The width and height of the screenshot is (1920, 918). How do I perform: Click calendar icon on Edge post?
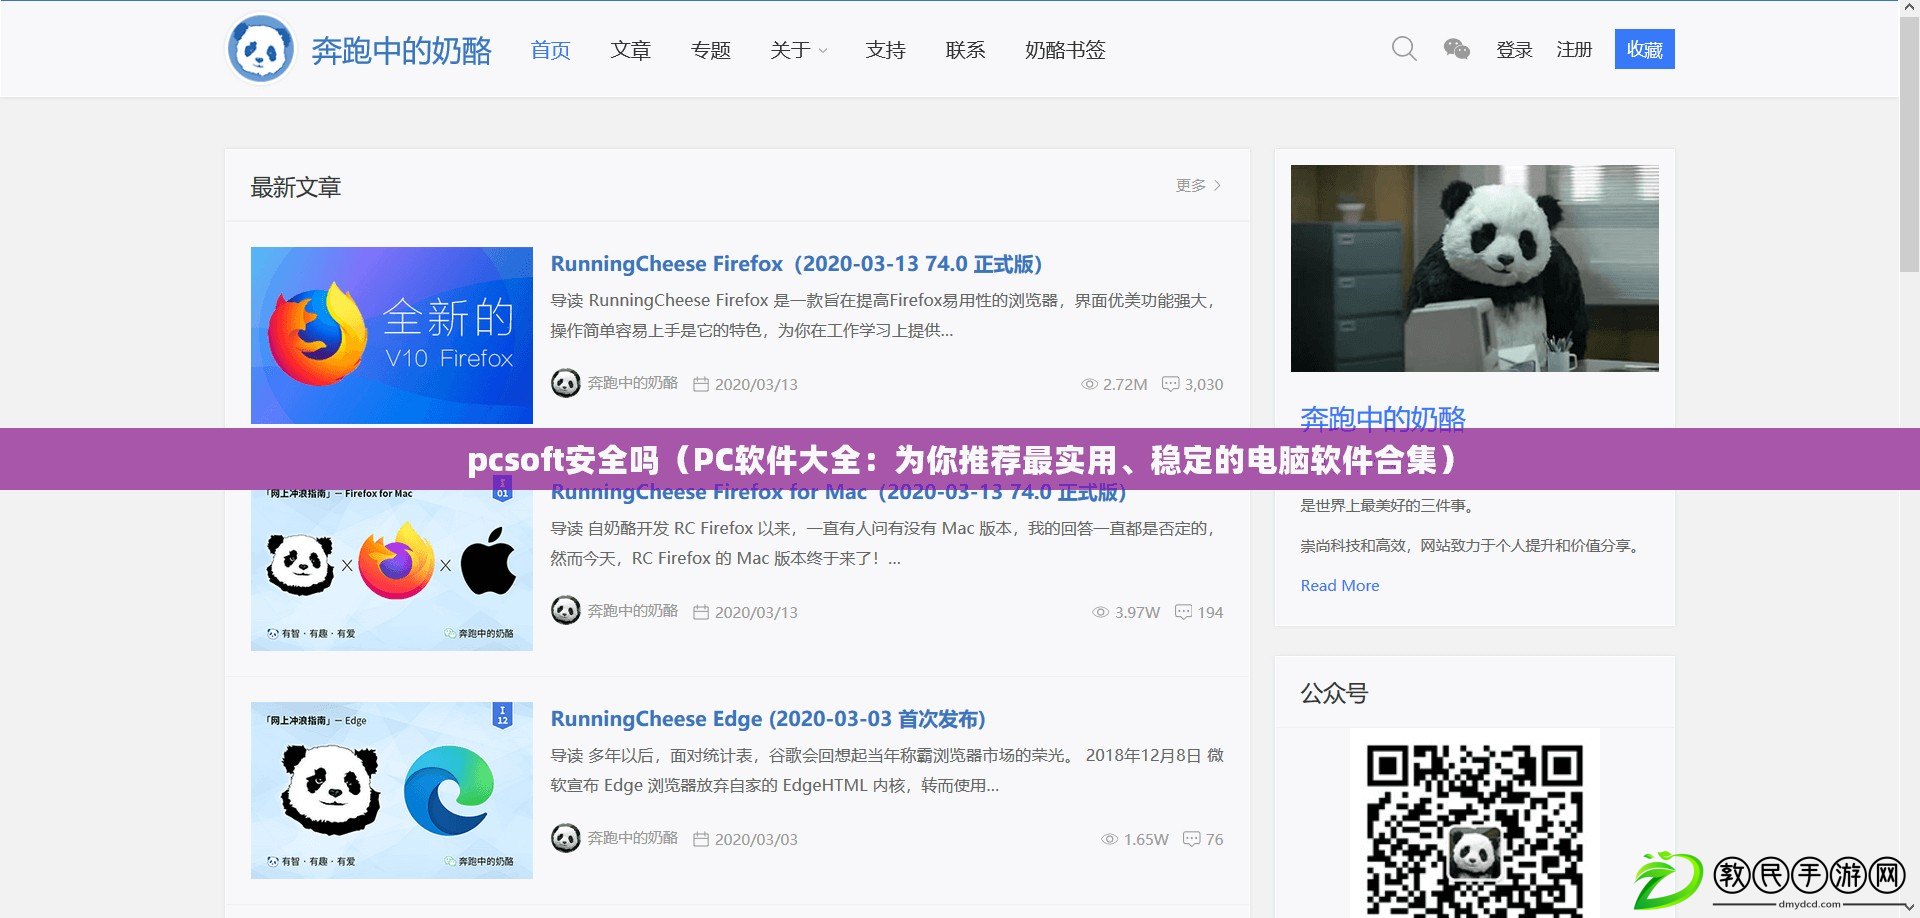pos(701,840)
